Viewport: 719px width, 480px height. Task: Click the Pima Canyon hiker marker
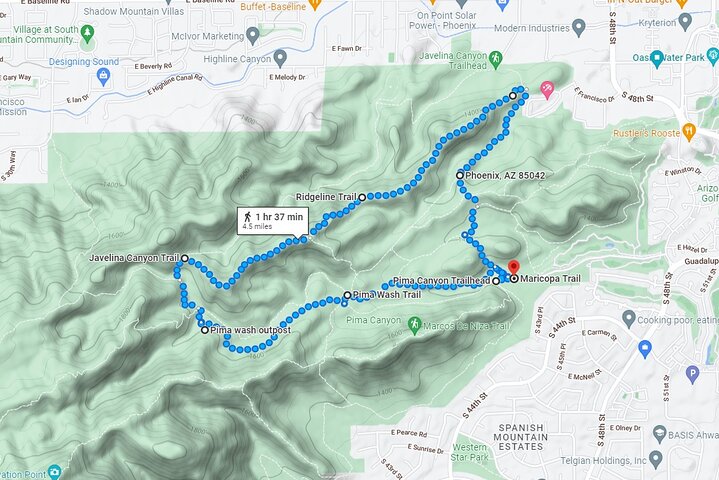(x=415, y=325)
